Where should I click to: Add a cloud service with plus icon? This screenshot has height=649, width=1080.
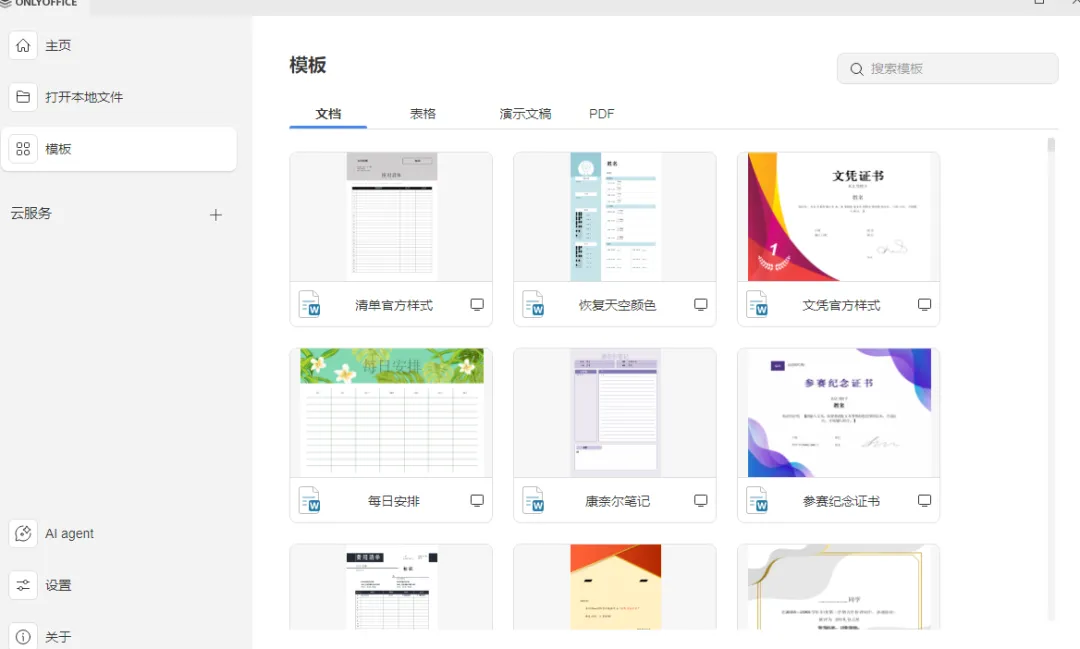(216, 215)
